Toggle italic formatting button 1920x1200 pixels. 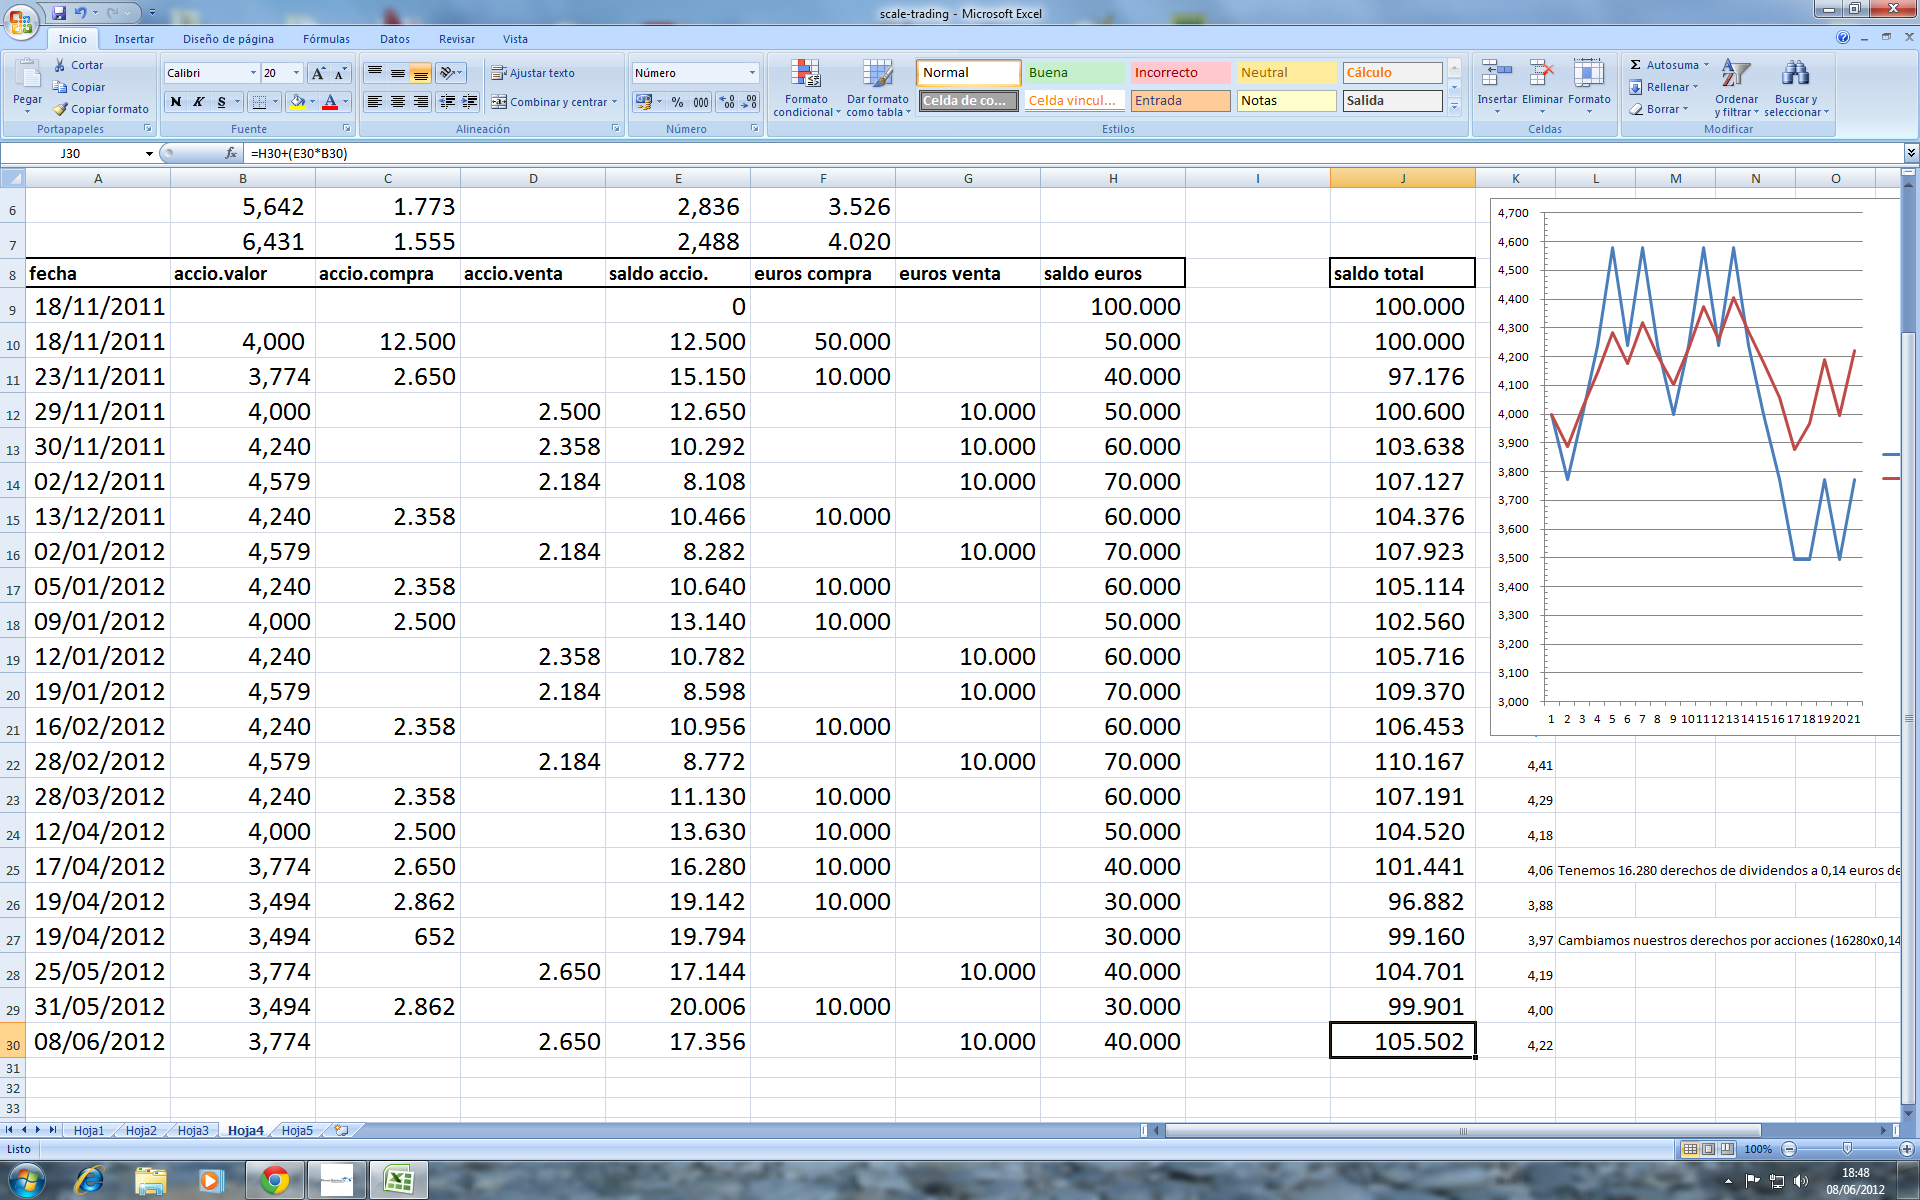(198, 102)
